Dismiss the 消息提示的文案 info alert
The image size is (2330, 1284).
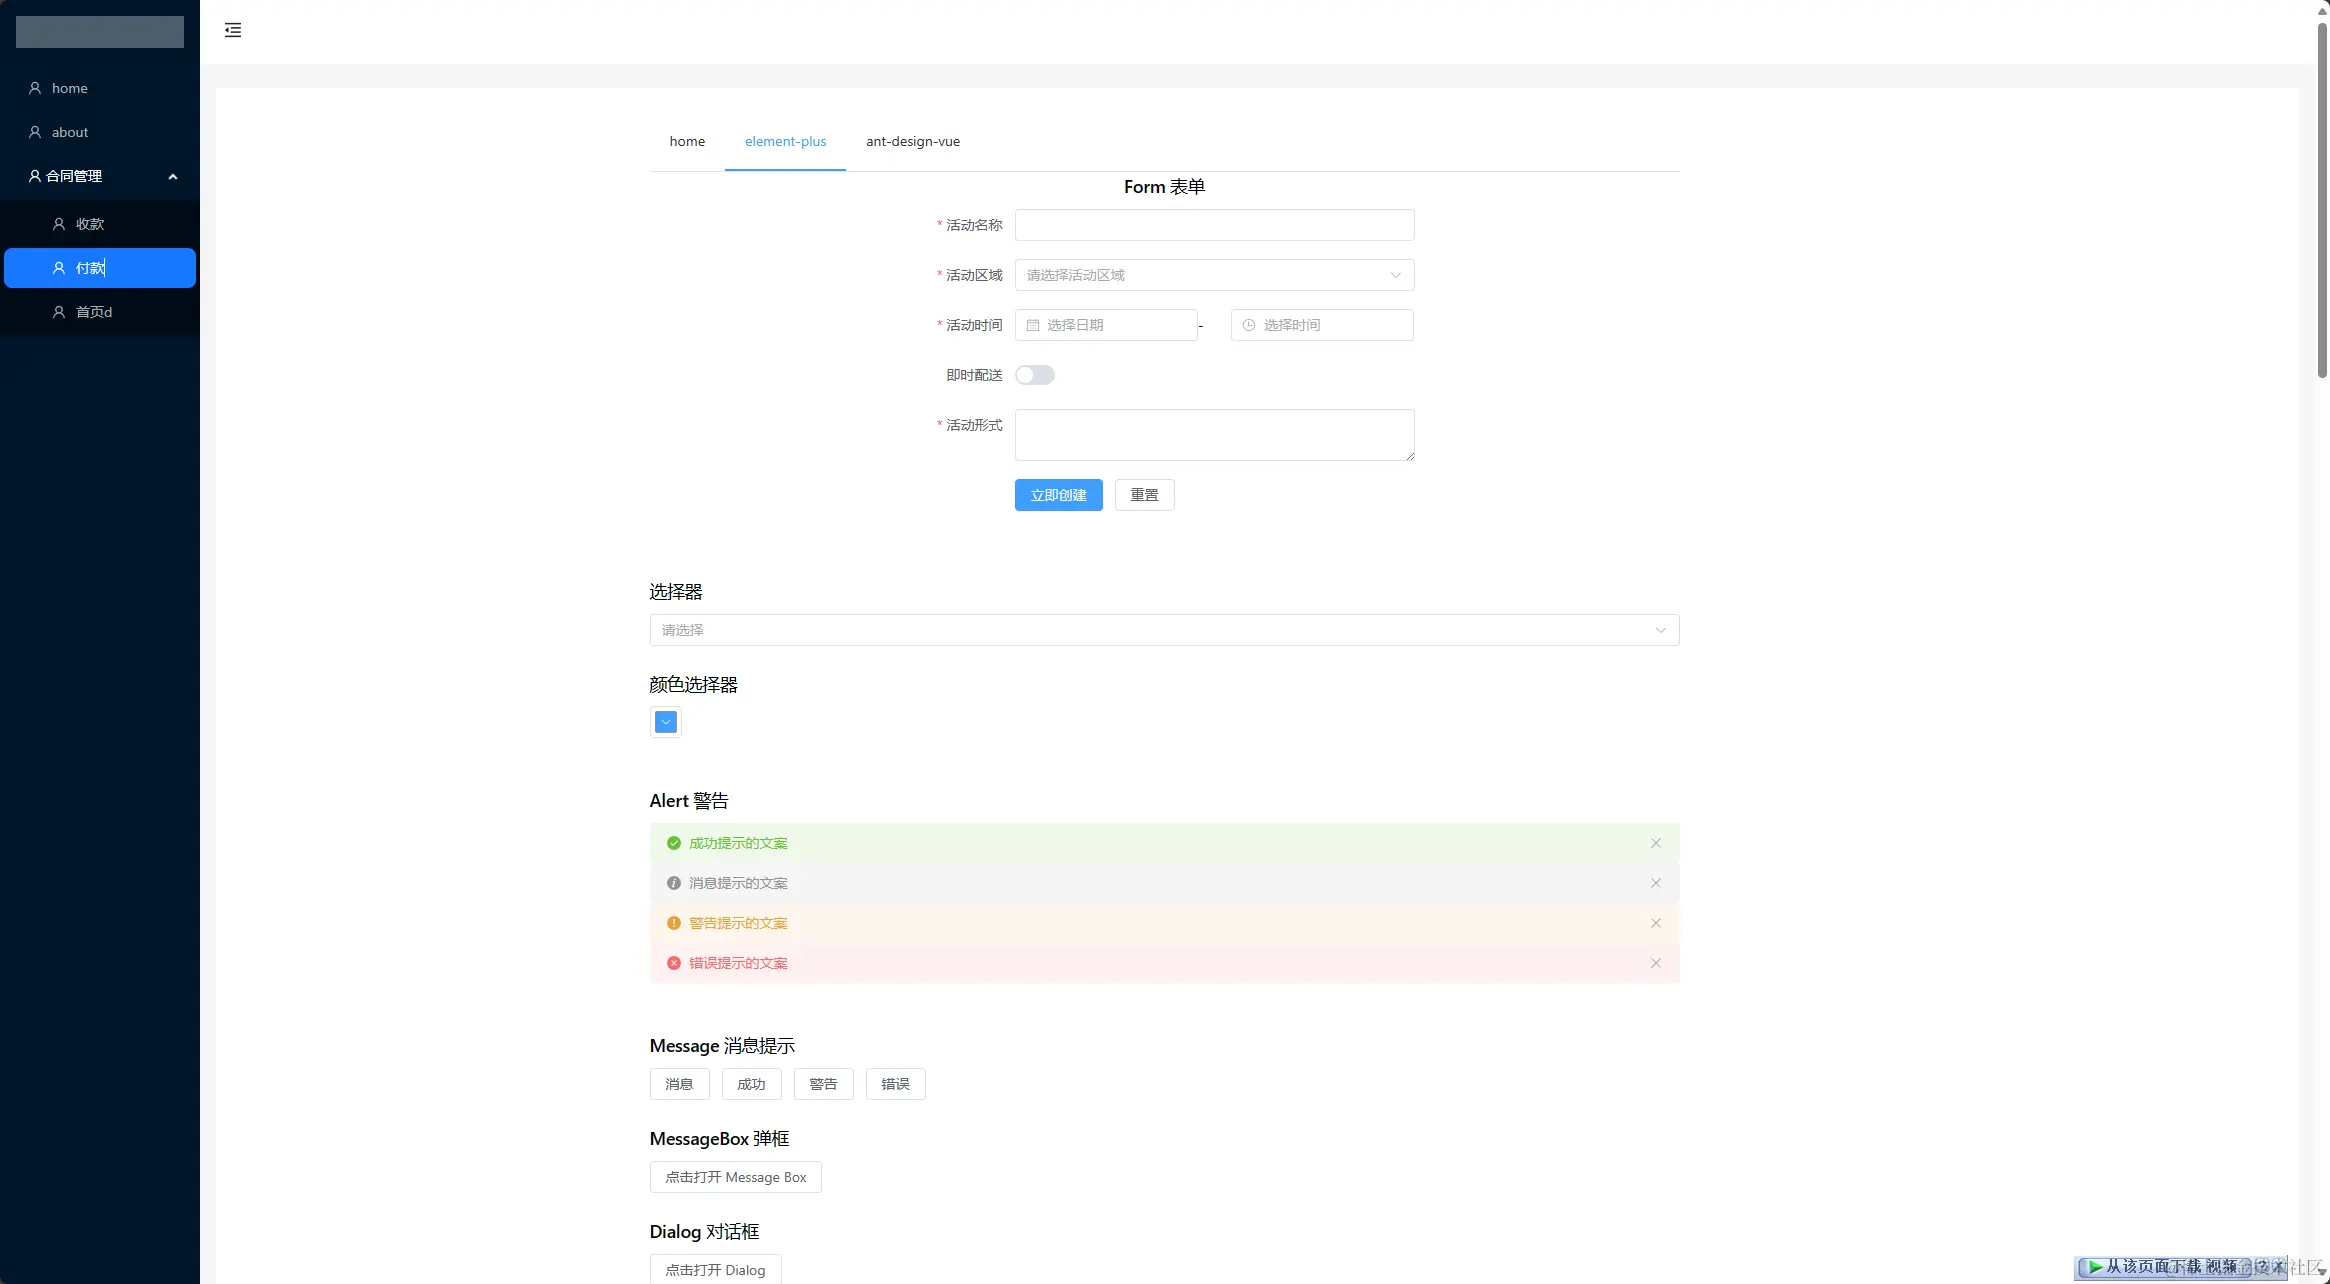[1656, 883]
